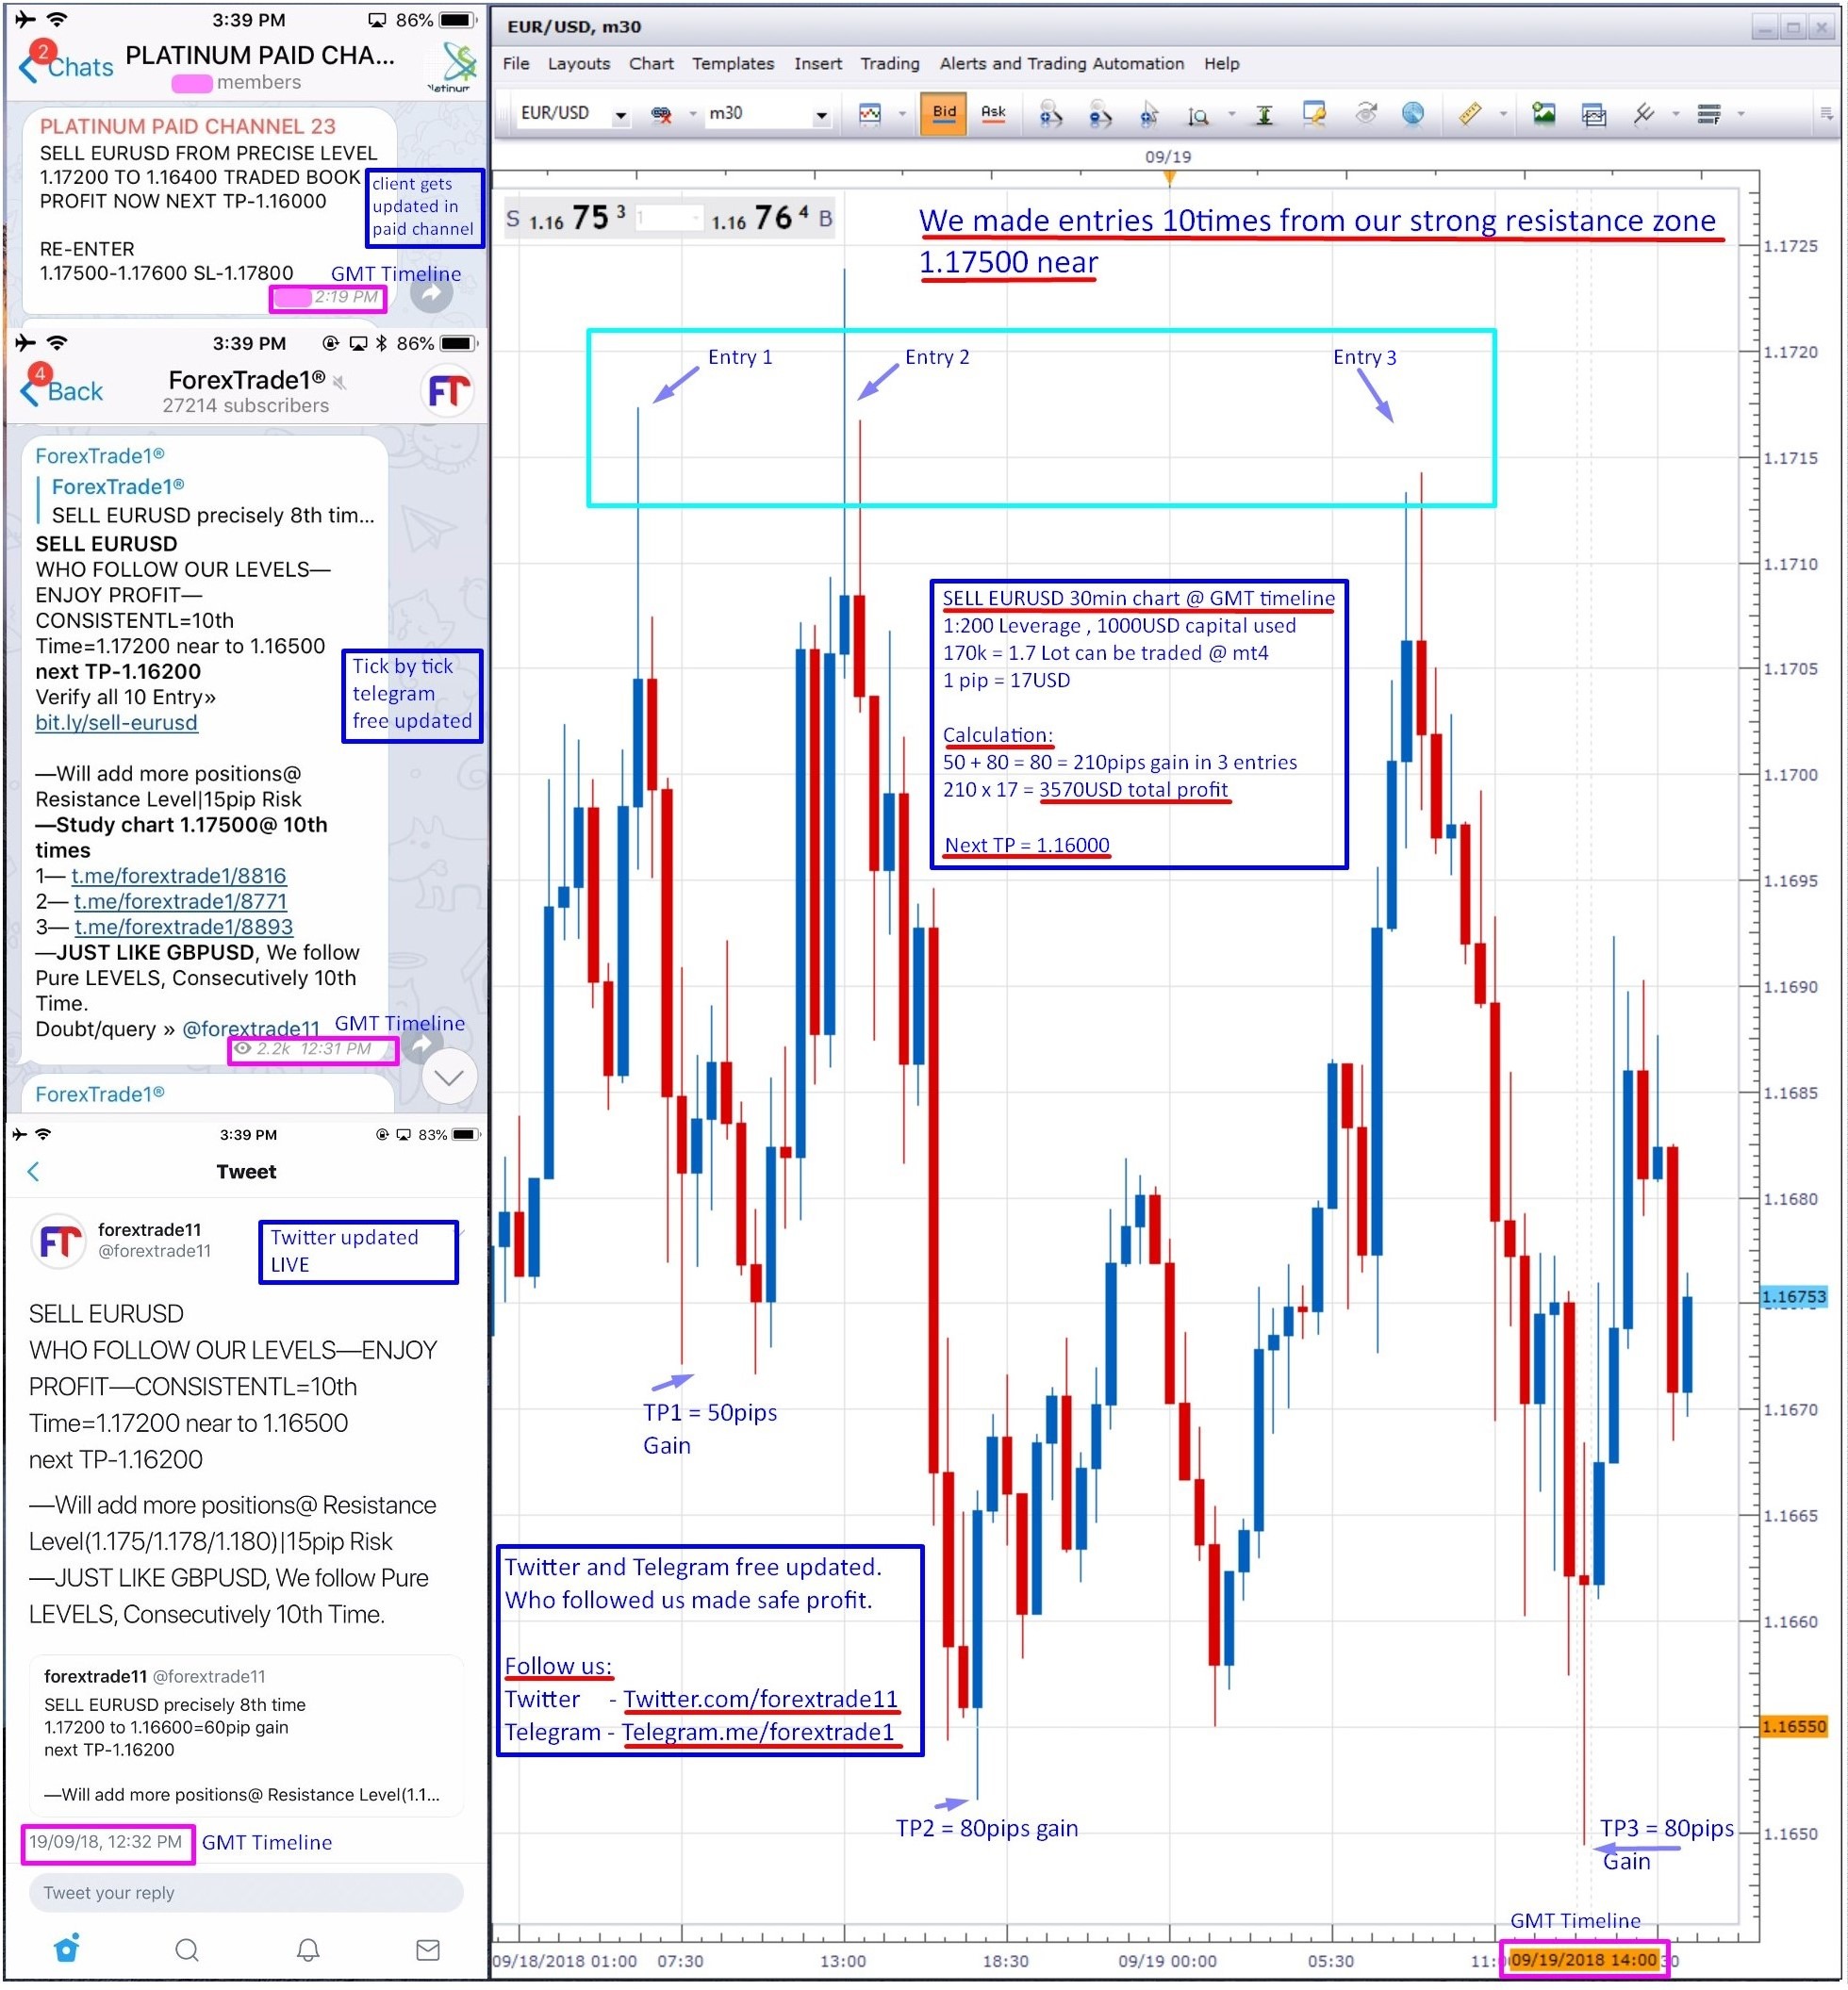This screenshot has height=1990, width=1848.
Task: Open the Help menu
Action: click(x=1221, y=64)
